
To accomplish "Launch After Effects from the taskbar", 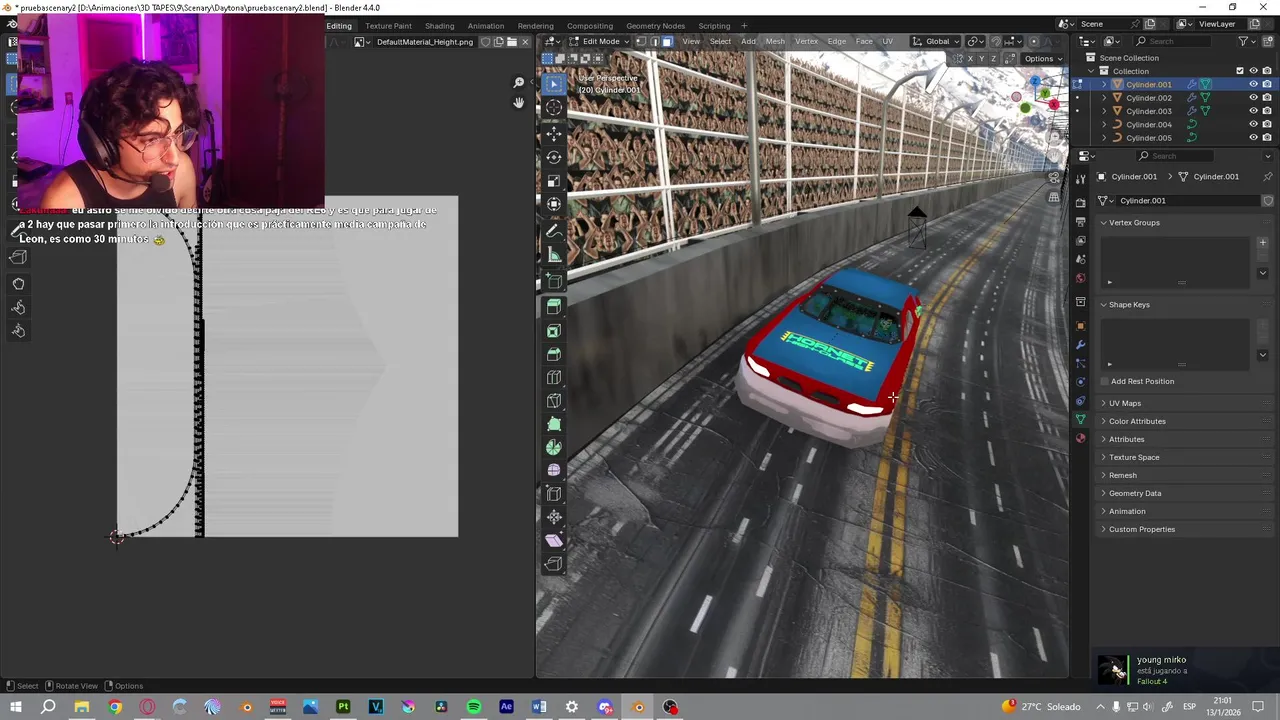I will [507, 707].
